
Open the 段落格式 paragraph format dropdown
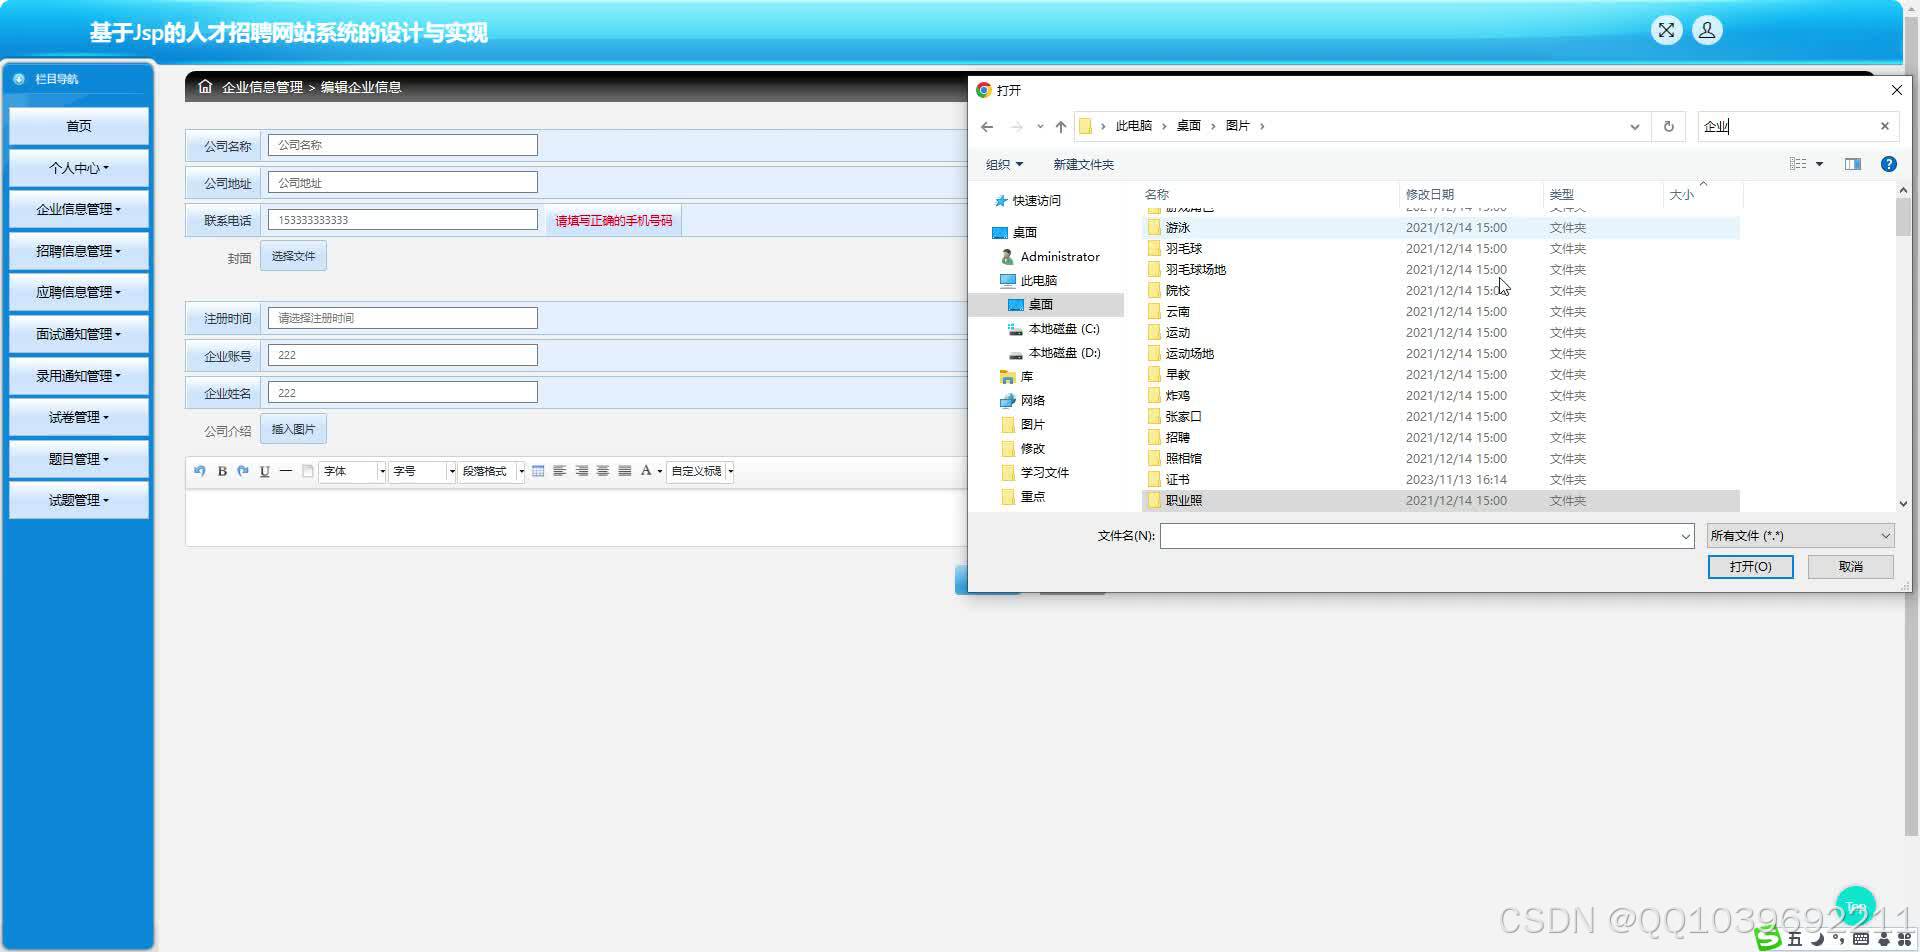pos(492,471)
